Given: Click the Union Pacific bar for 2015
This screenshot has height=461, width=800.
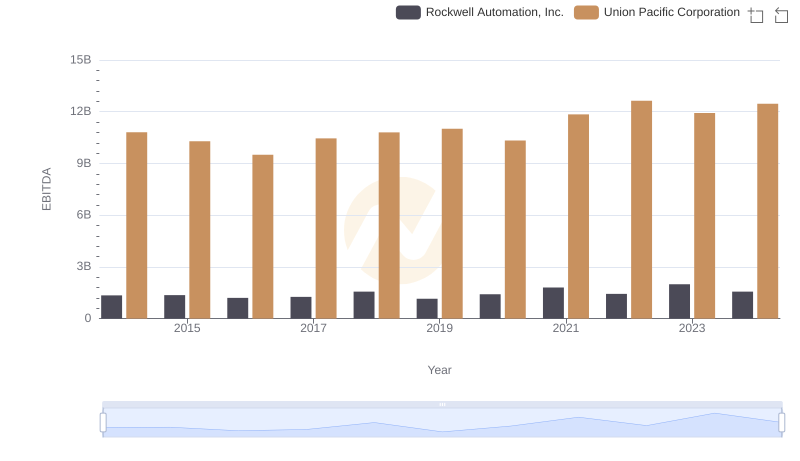Looking at the screenshot, I should [199, 230].
